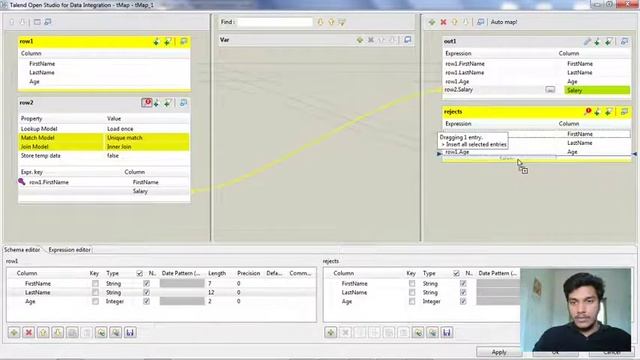Delete column in row1 schema editor
640x360 pixels.
29,333
